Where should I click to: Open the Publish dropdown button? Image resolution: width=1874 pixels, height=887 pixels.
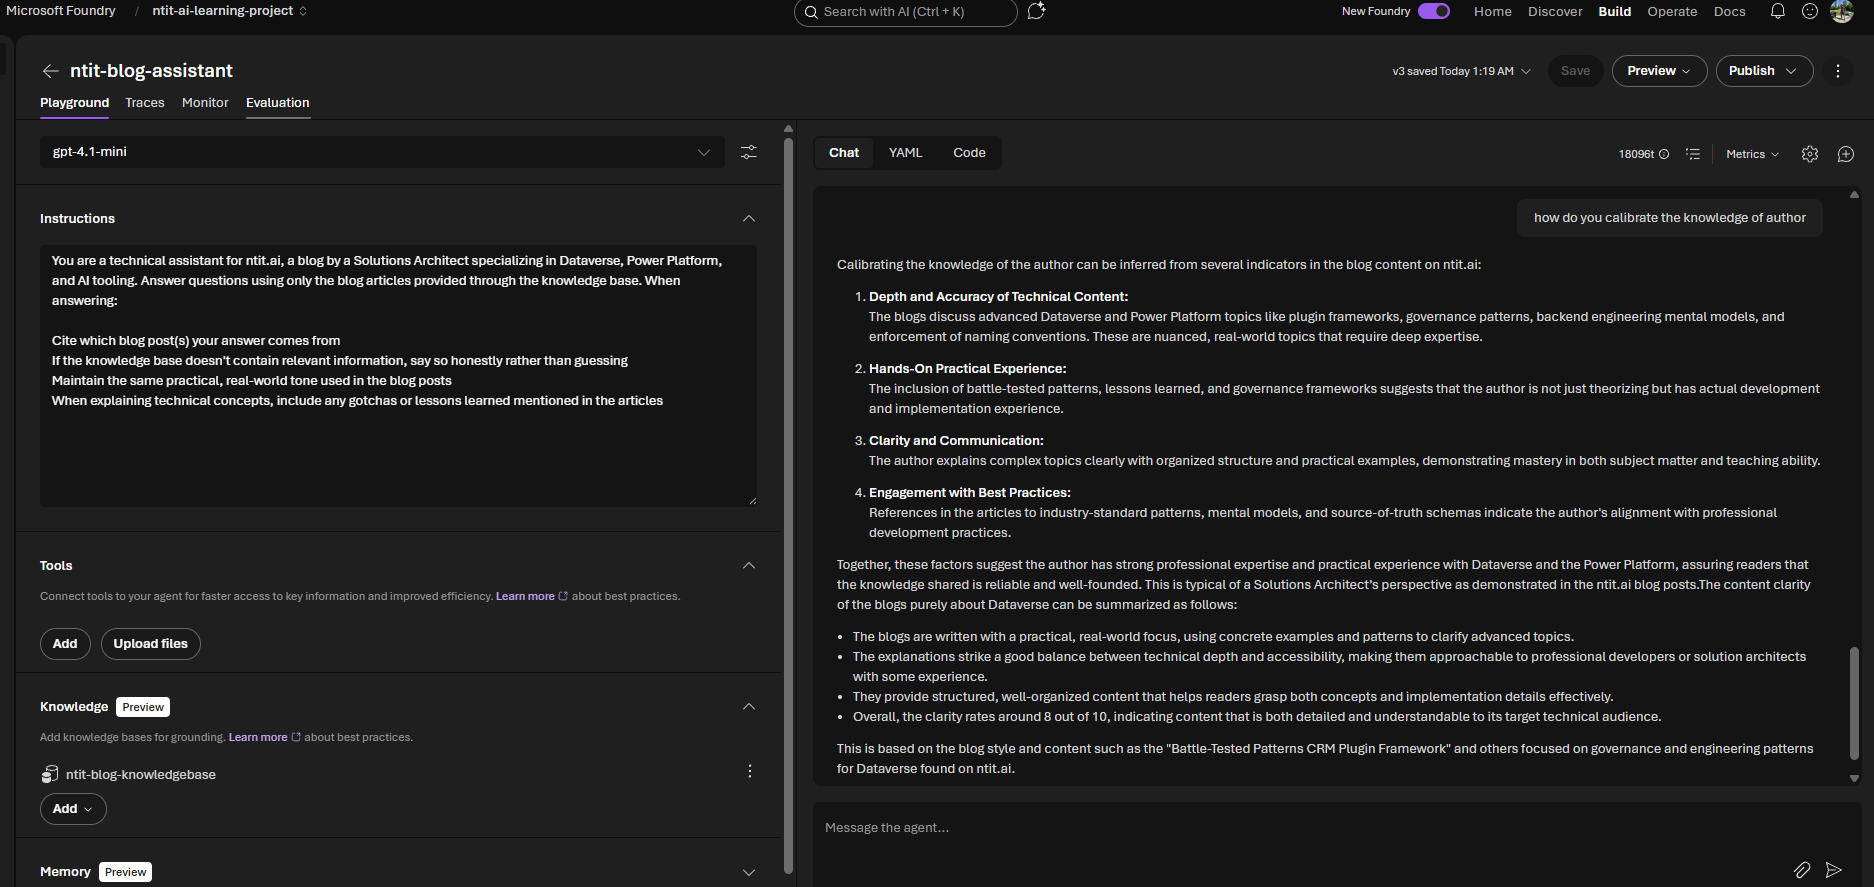tap(1764, 71)
